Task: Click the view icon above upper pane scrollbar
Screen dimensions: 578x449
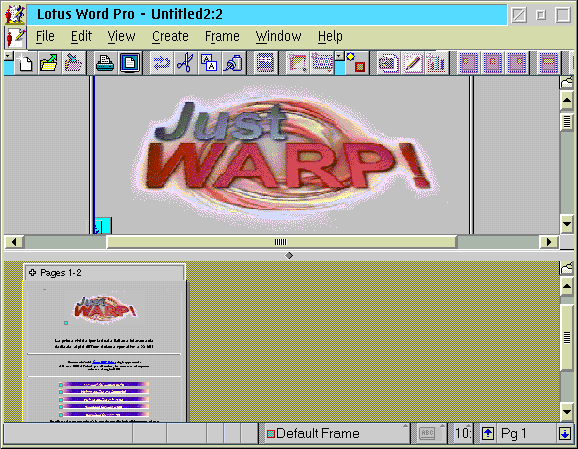Action: (x=567, y=82)
